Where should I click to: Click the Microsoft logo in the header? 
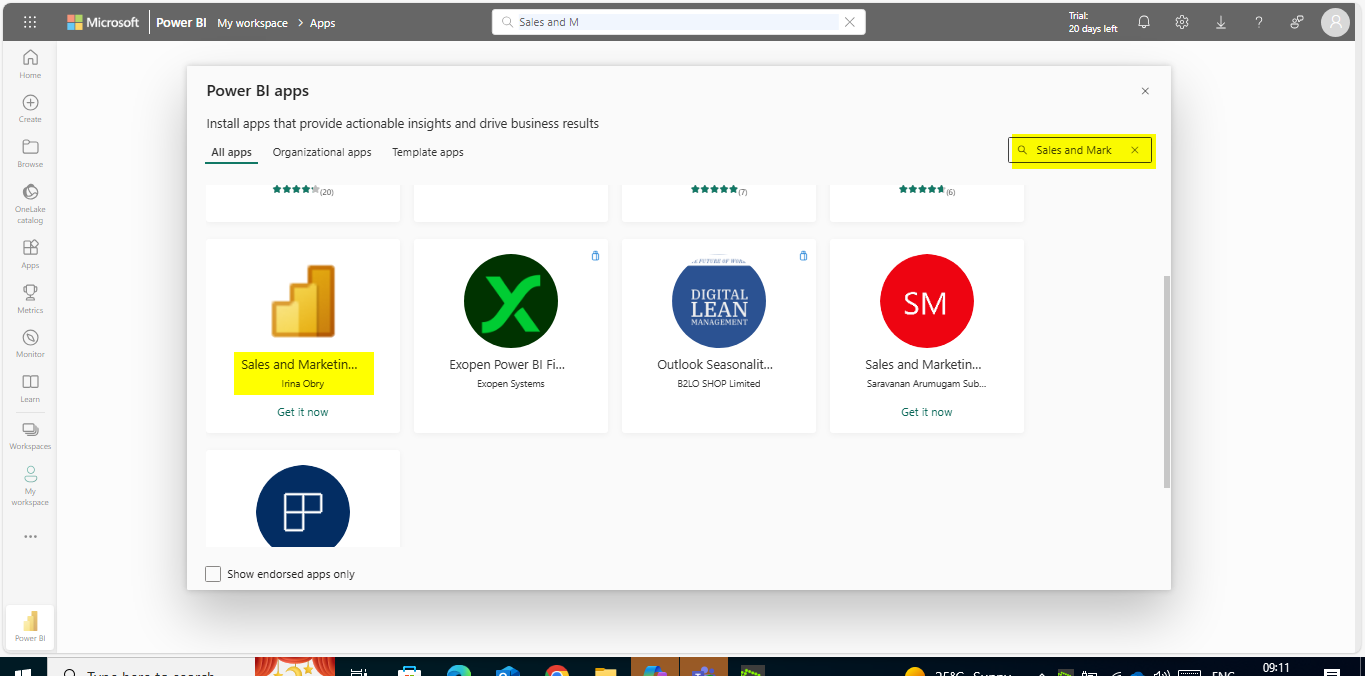point(103,22)
